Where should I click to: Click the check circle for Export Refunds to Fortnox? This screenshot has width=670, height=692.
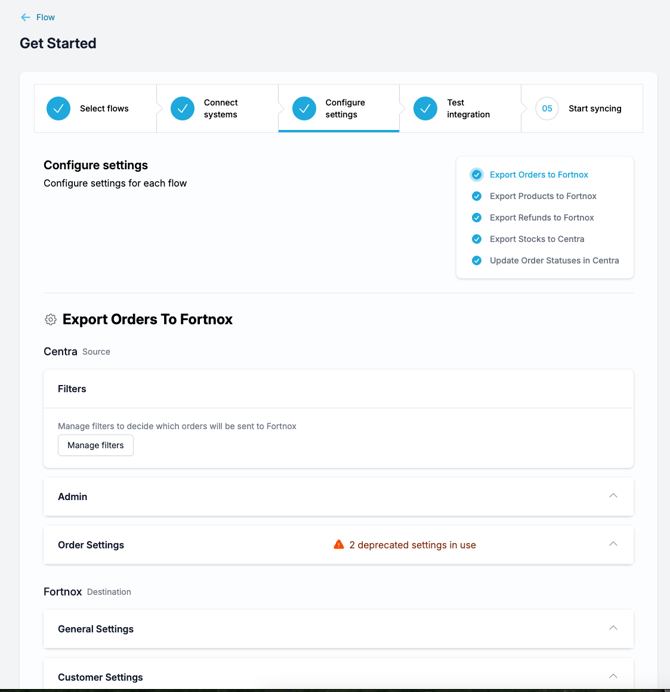pos(477,217)
